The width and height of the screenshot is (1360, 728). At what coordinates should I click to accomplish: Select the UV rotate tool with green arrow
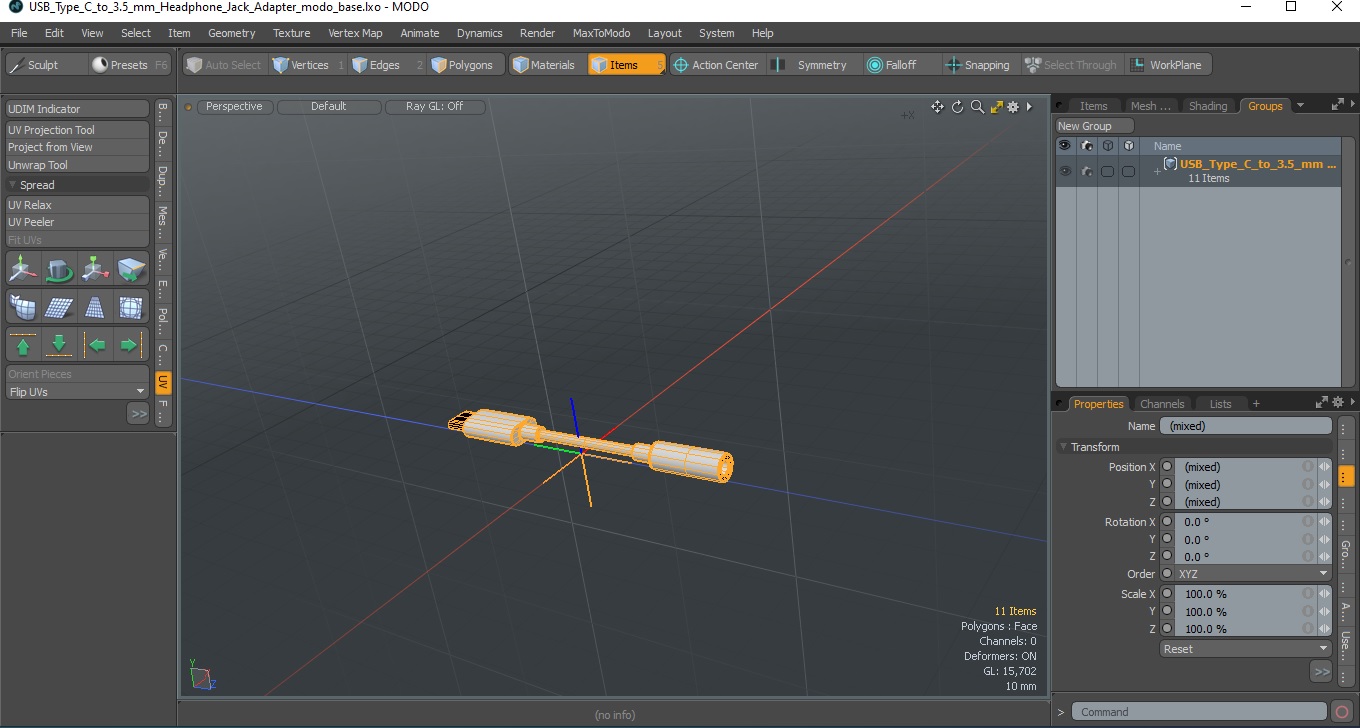coord(59,269)
